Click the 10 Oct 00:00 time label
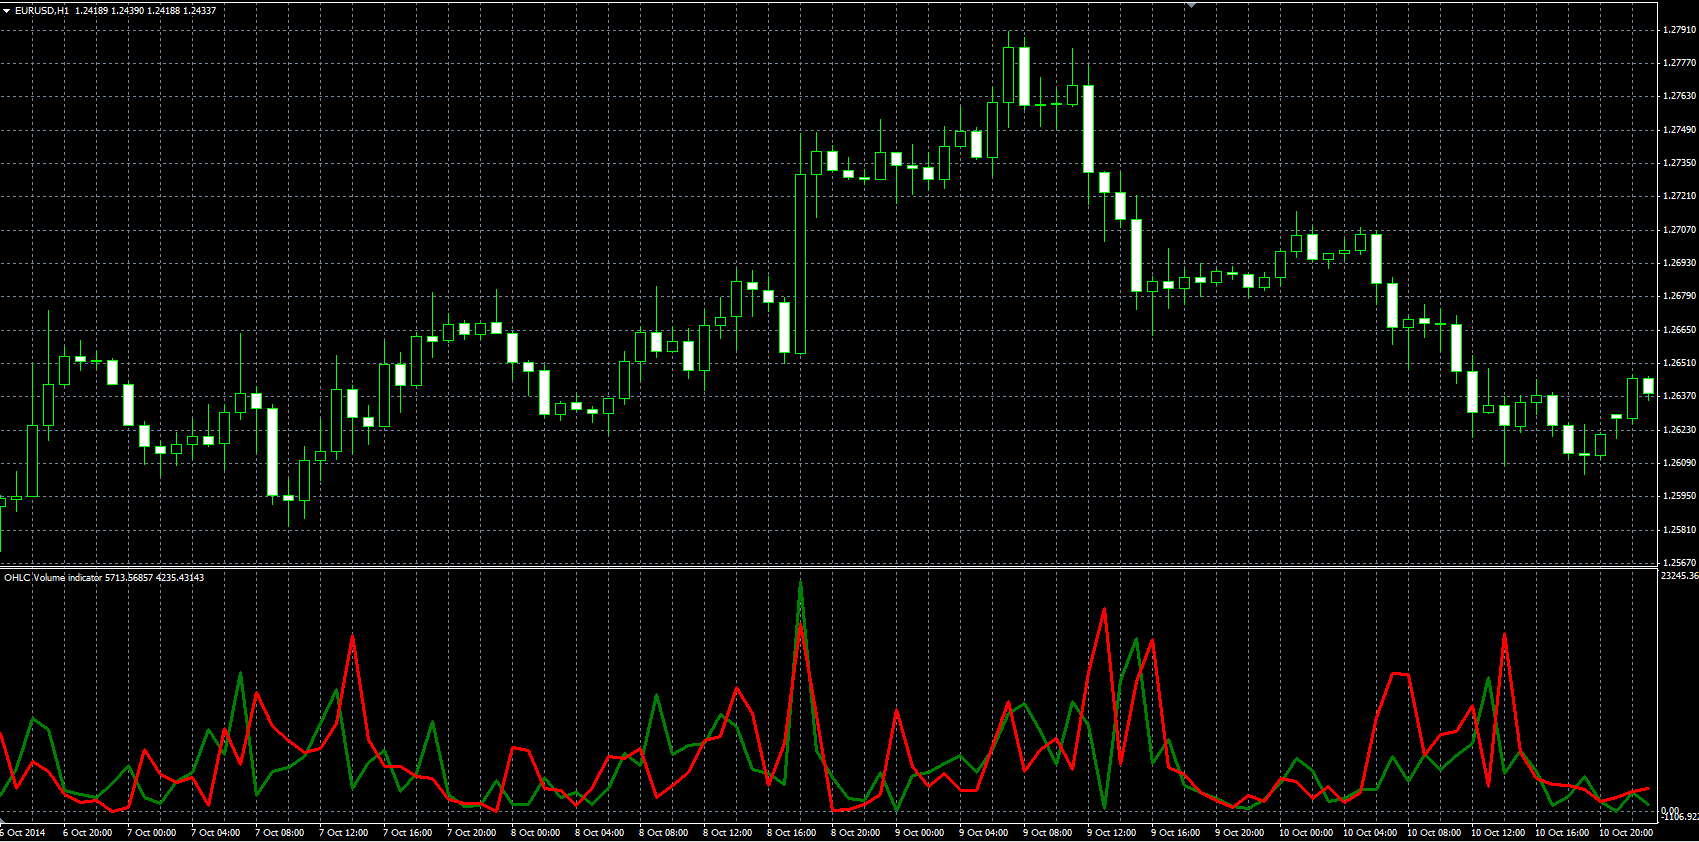The height and width of the screenshot is (842, 1699). pos(1306,833)
